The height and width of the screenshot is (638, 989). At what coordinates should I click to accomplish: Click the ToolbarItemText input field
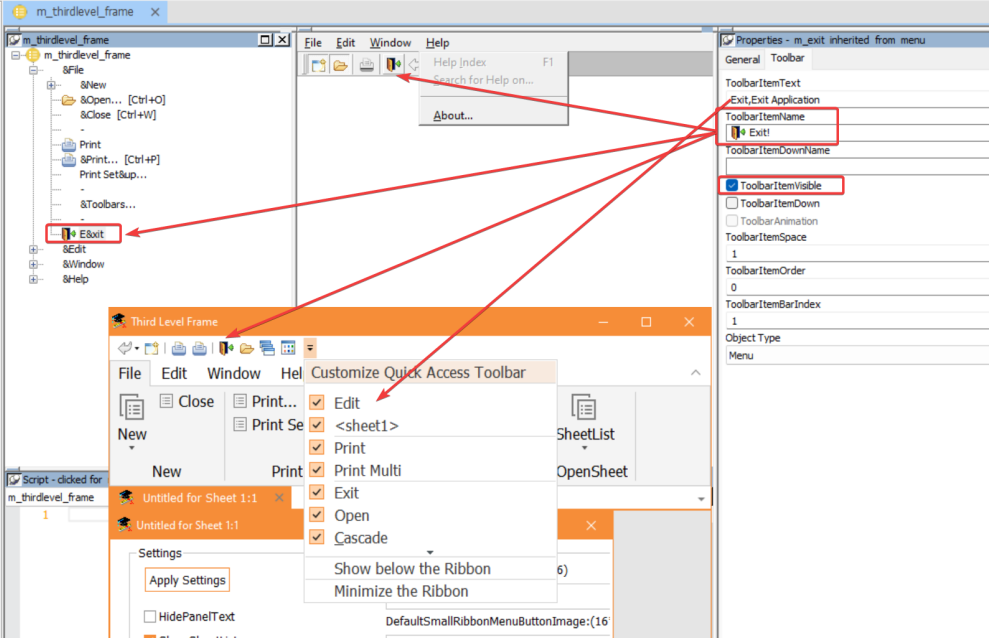pos(855,100)
